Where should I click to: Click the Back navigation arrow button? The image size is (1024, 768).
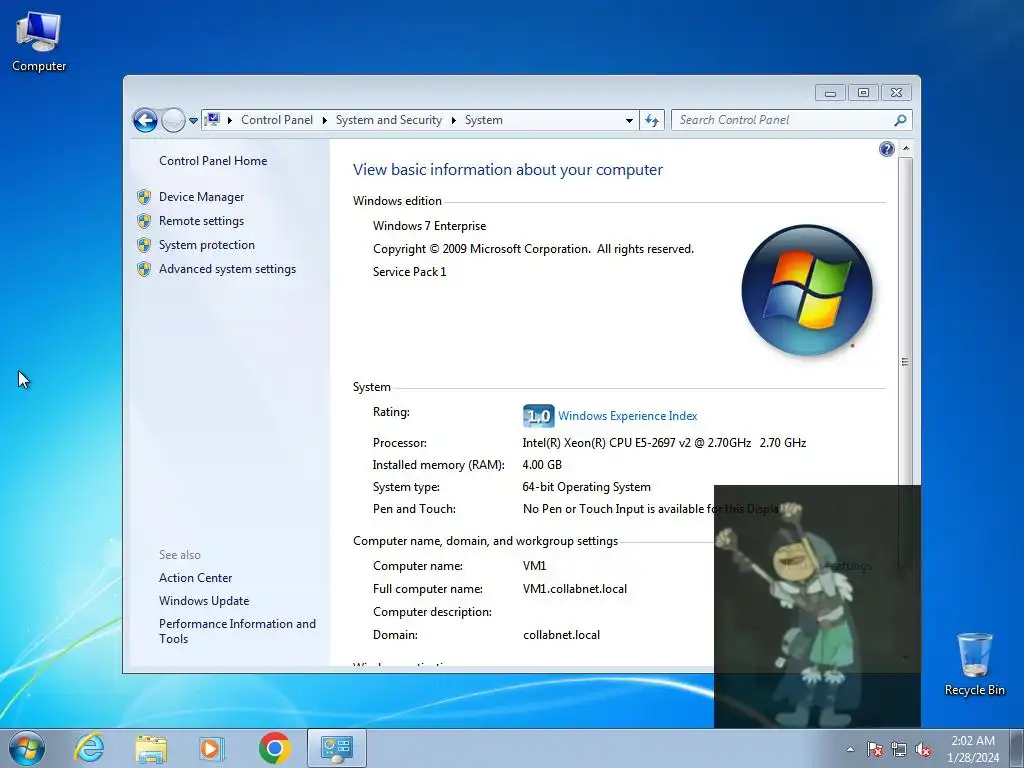click(145, 120)
